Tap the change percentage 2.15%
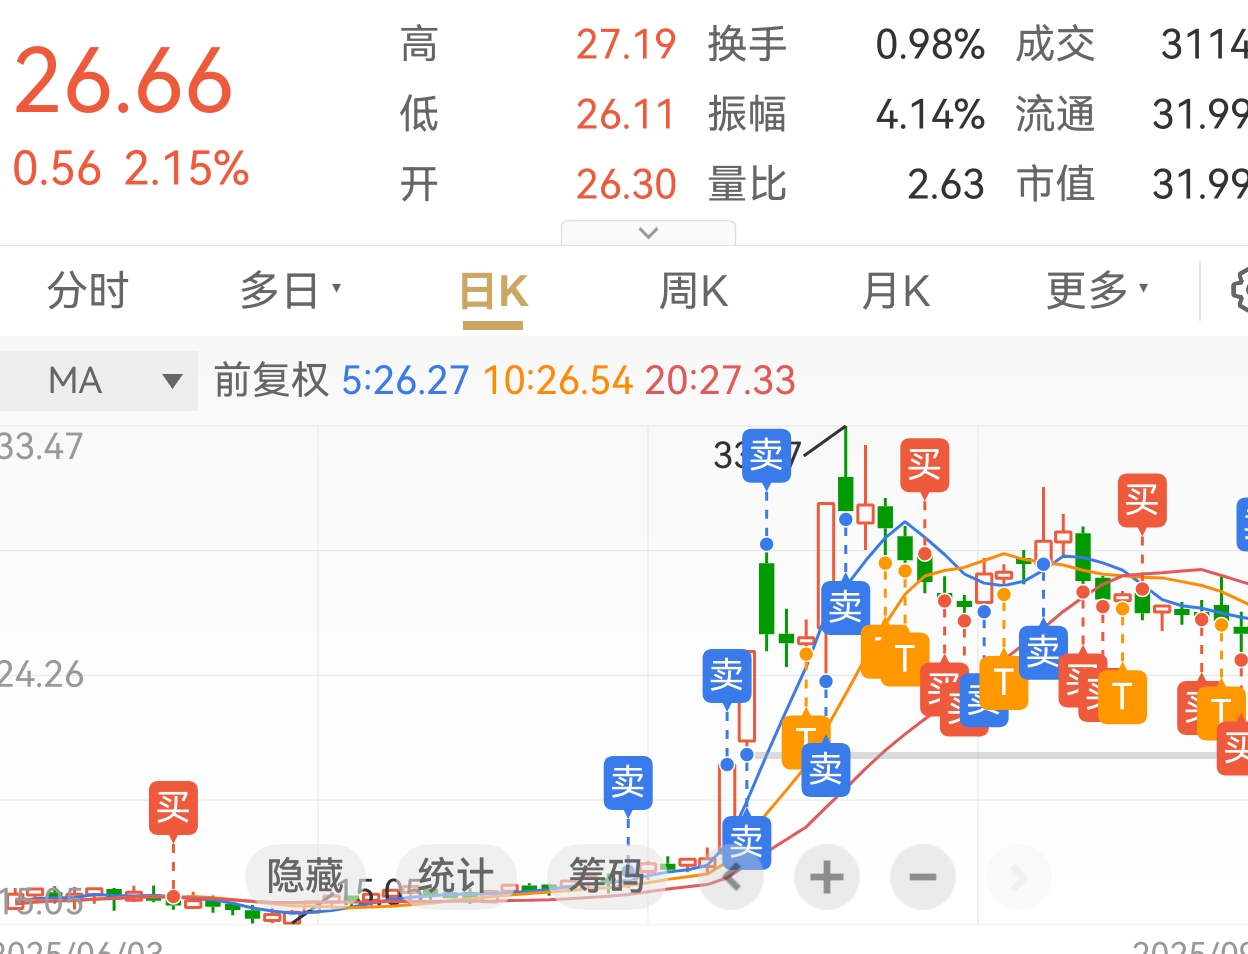The width and height of the screenshot is (1248, 954). (187, 168)
